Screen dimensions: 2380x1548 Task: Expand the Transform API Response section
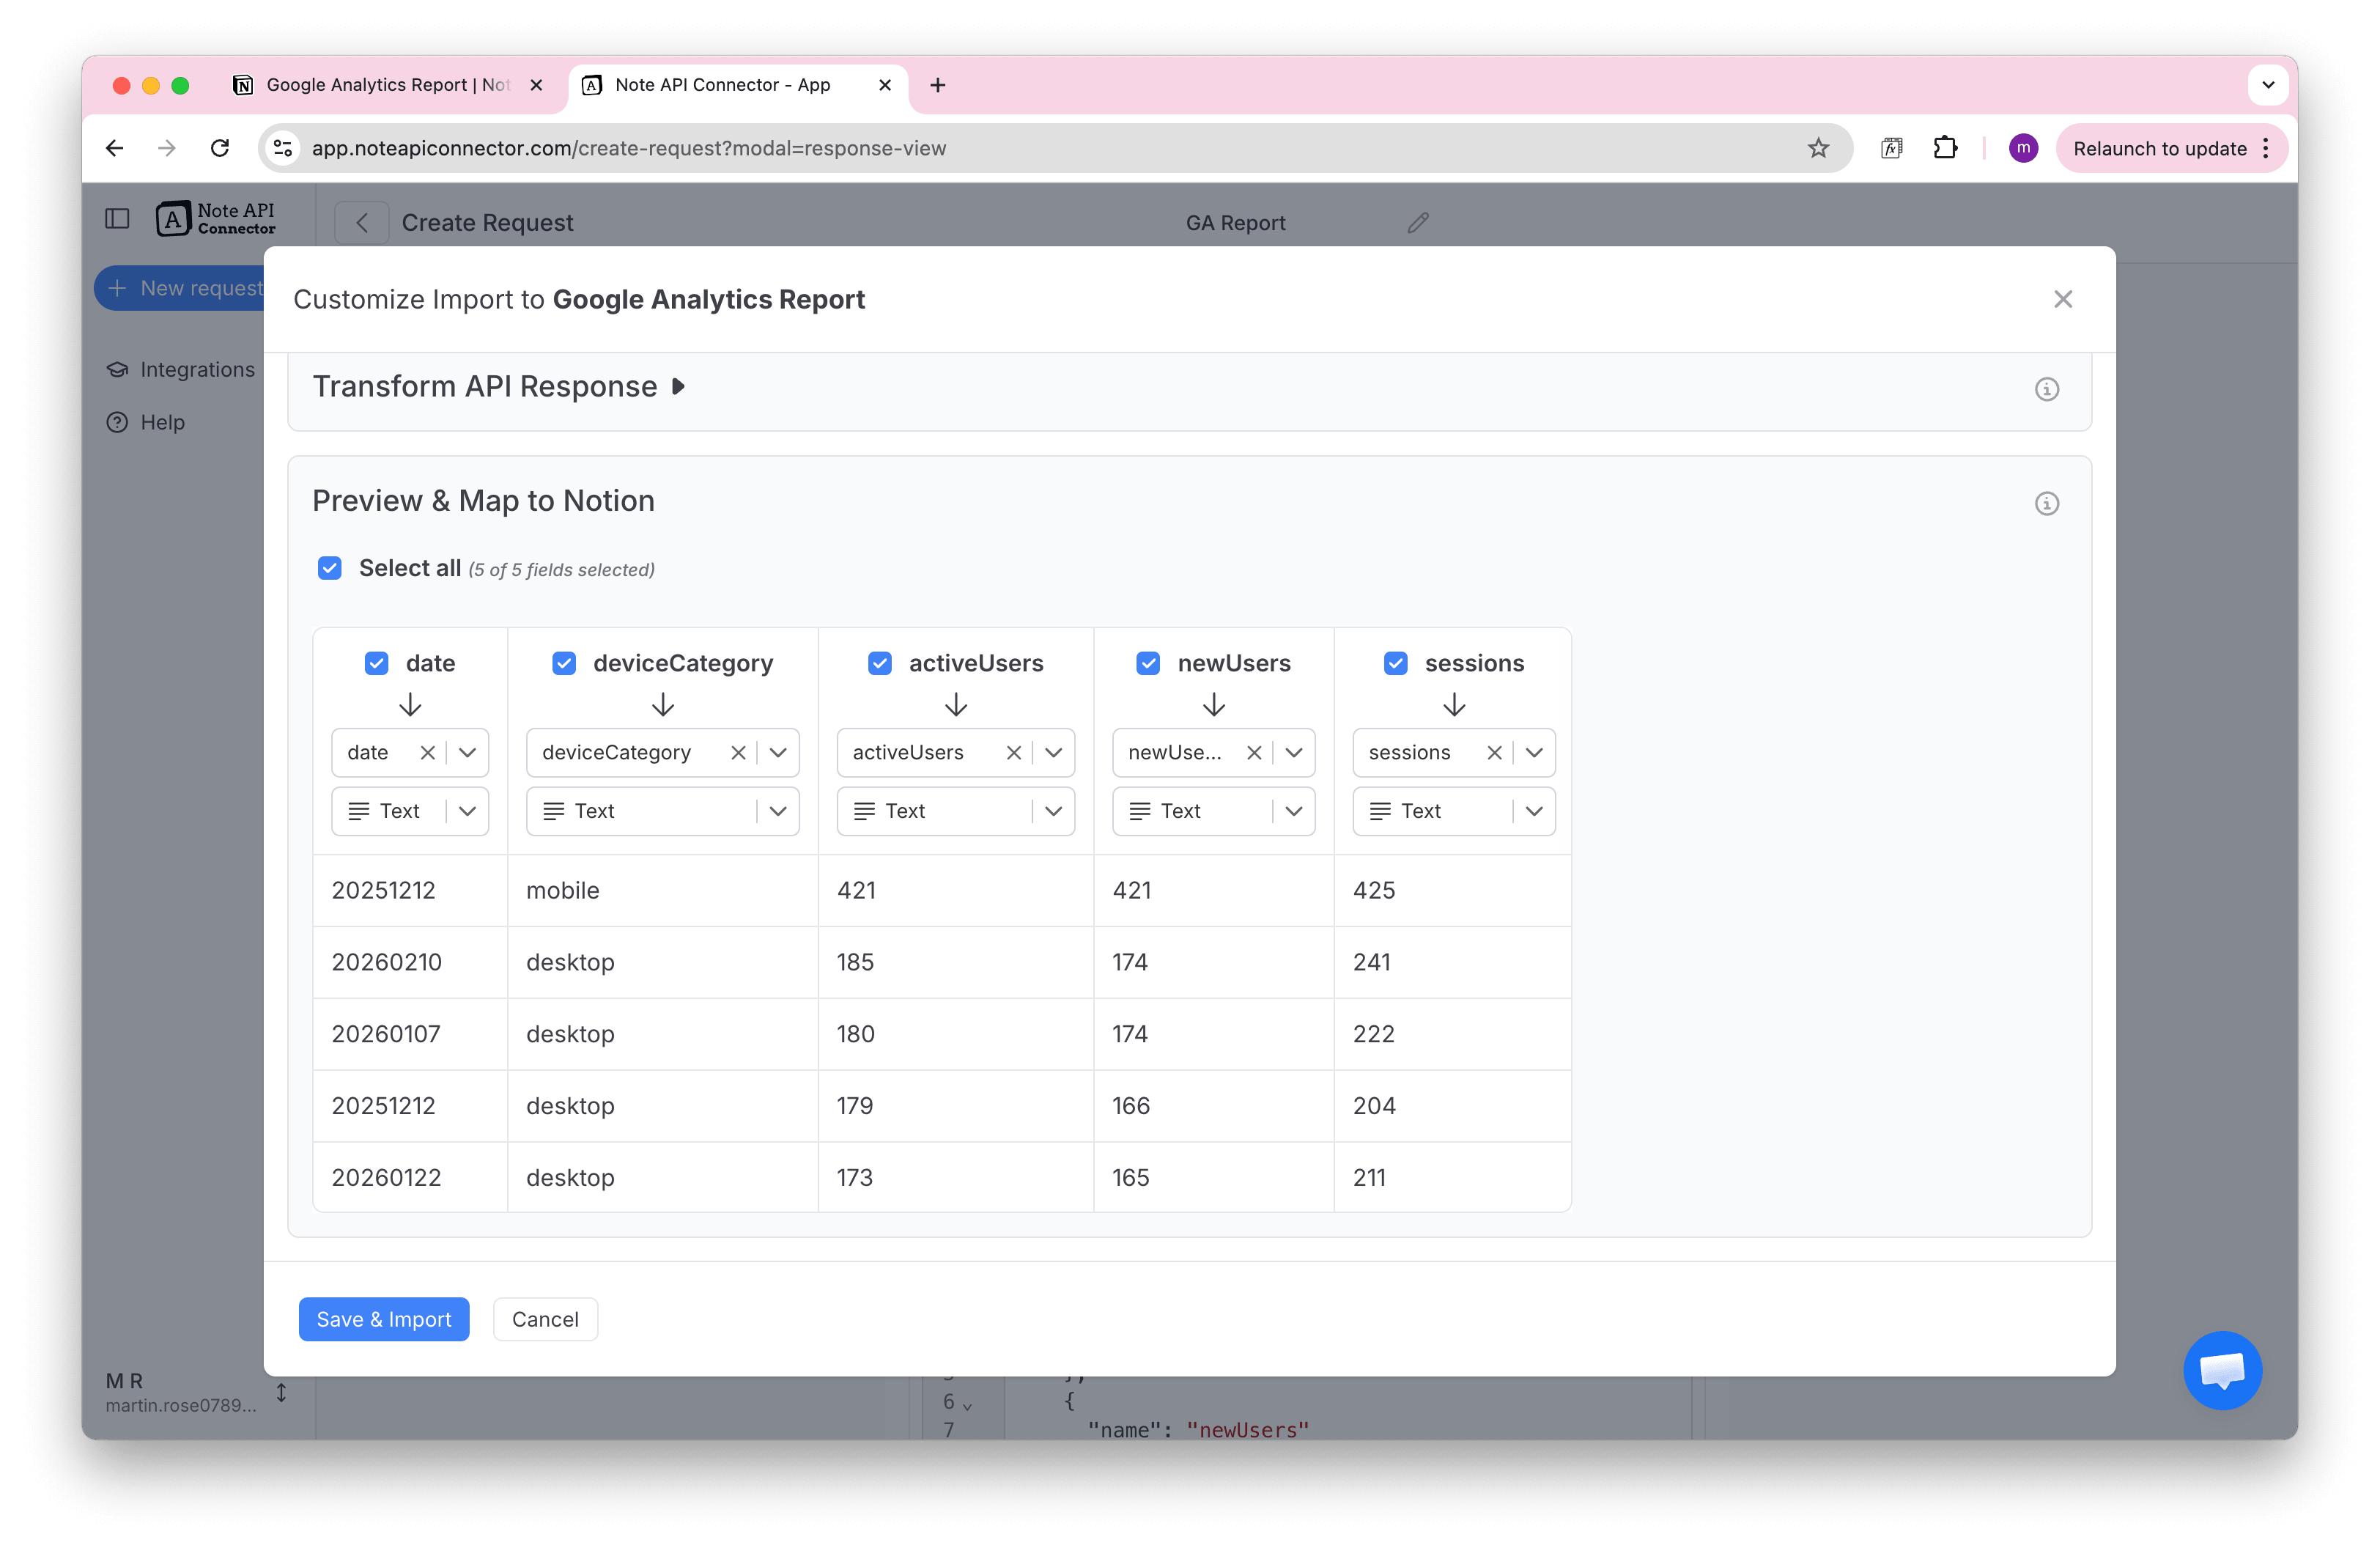tap(678, 386)
